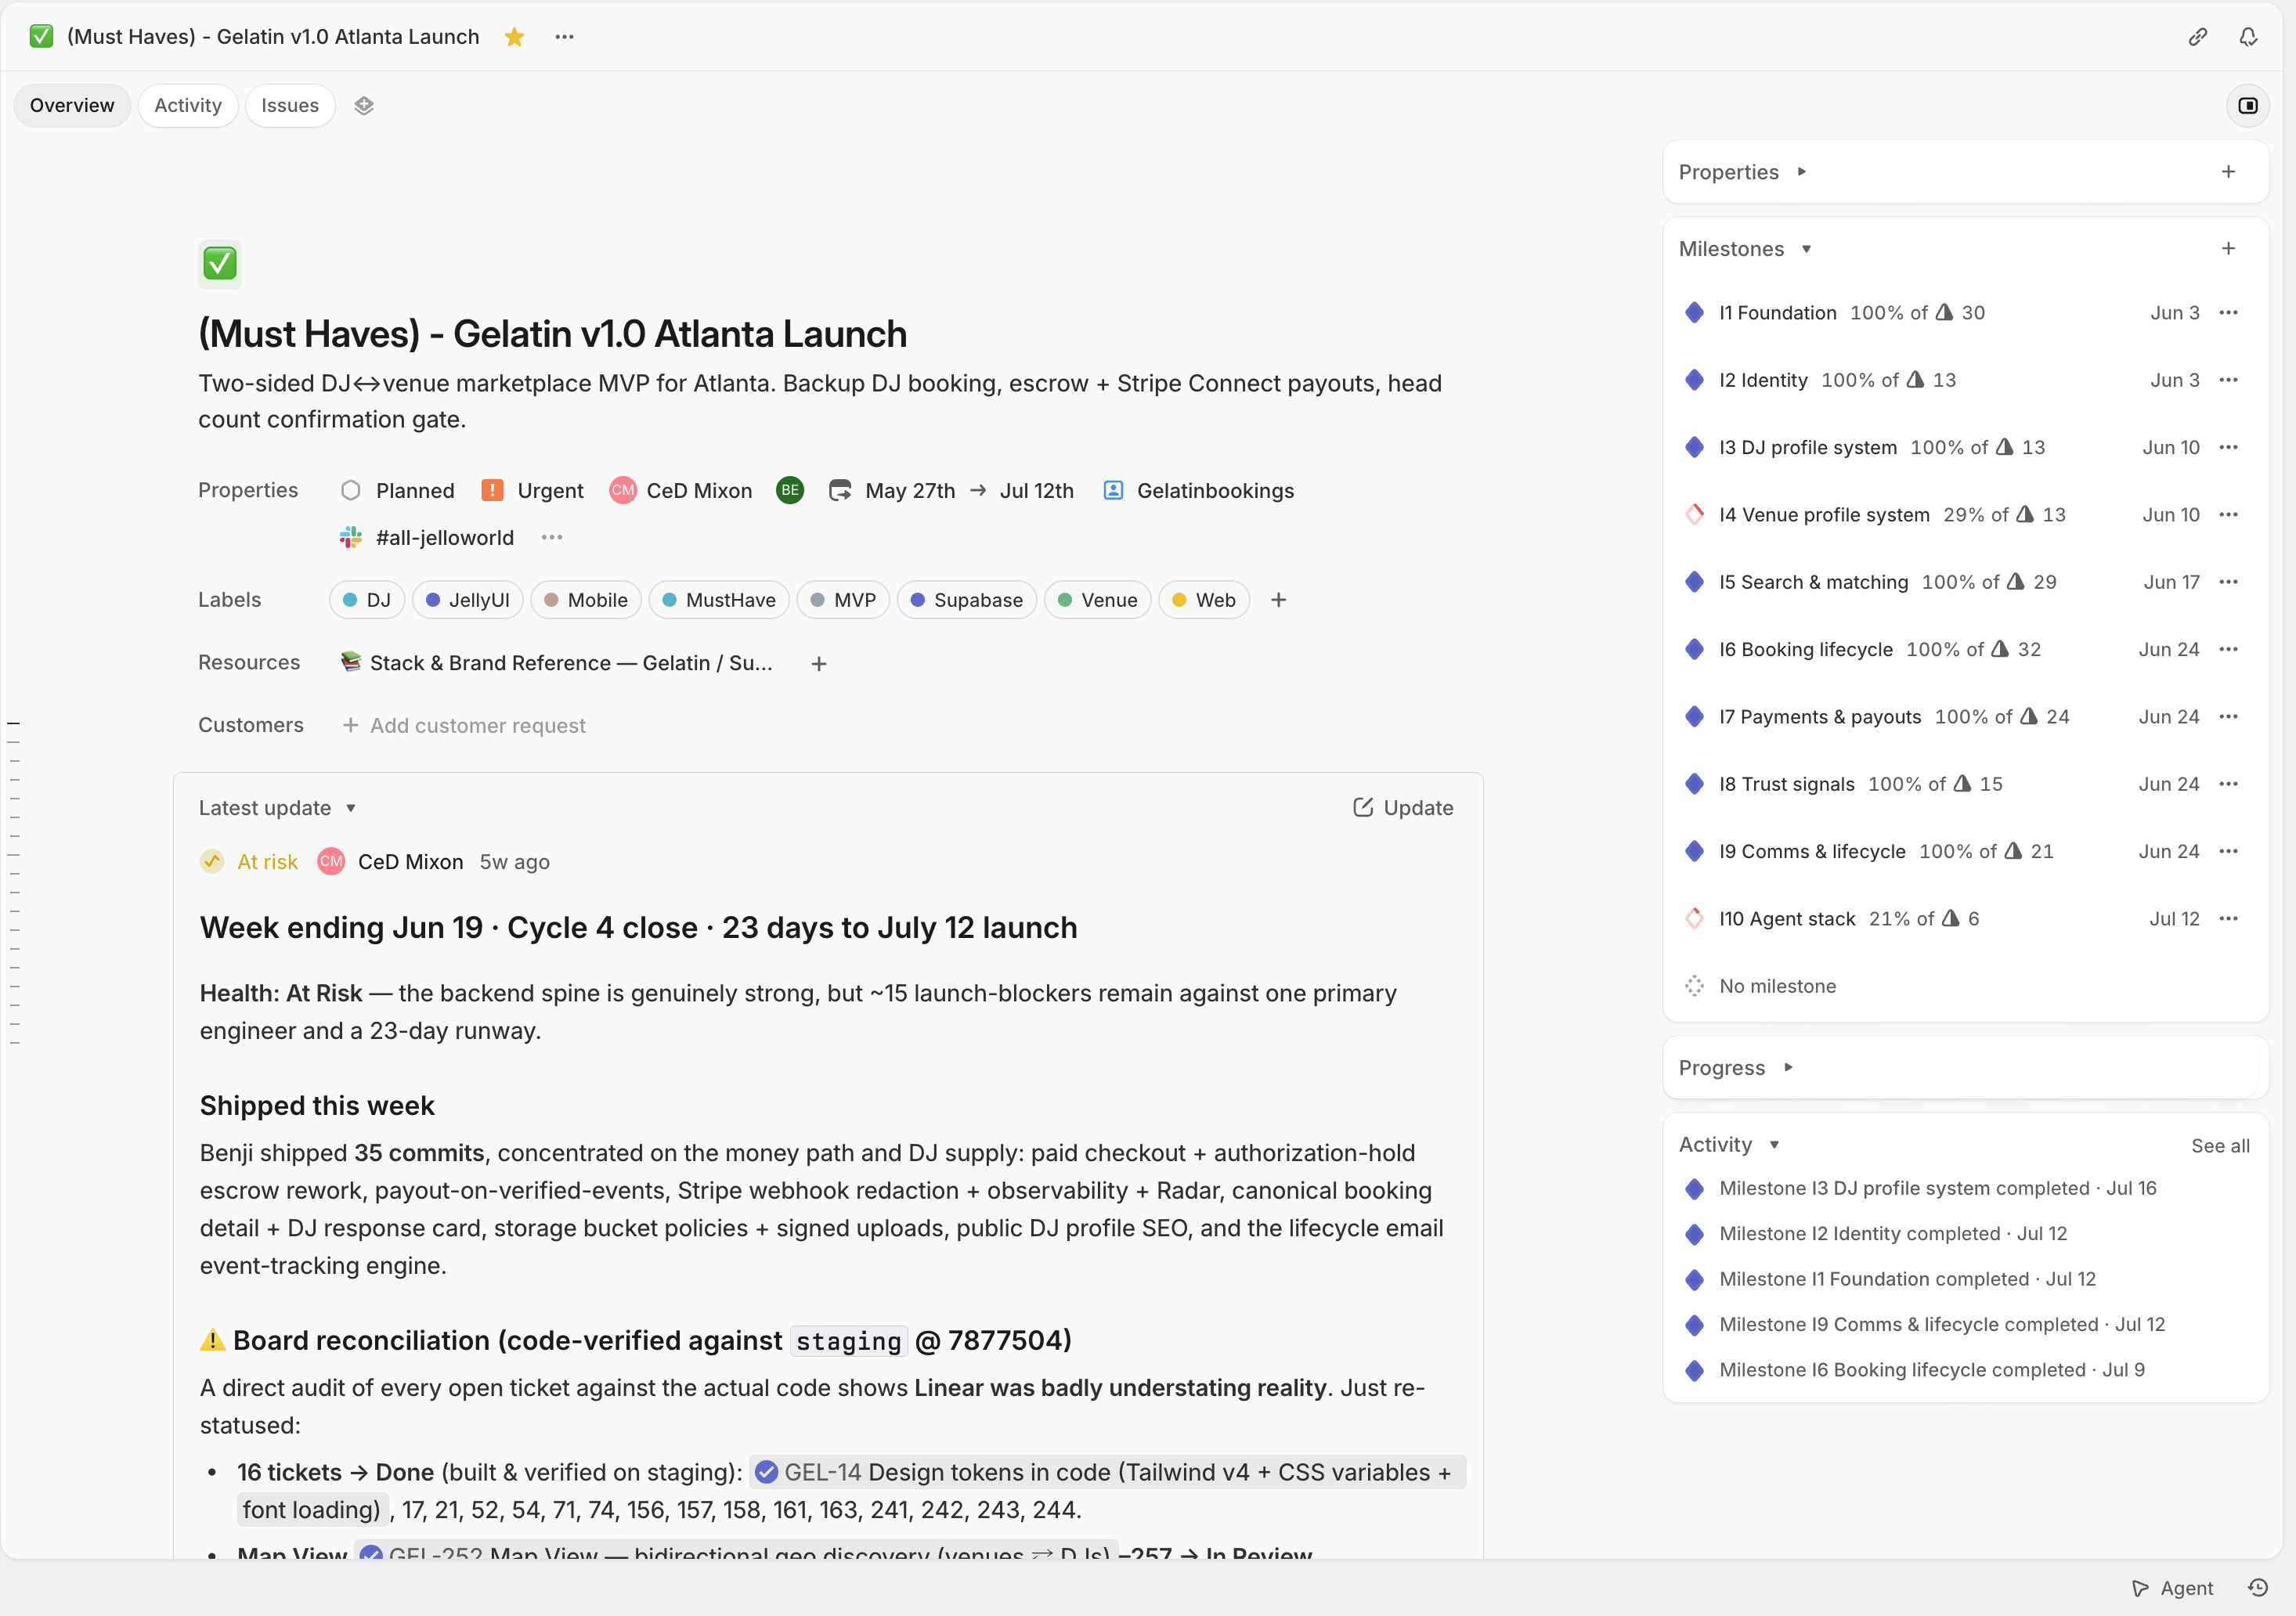Click the Slack #all-jelloworld channel

point(427,538)
